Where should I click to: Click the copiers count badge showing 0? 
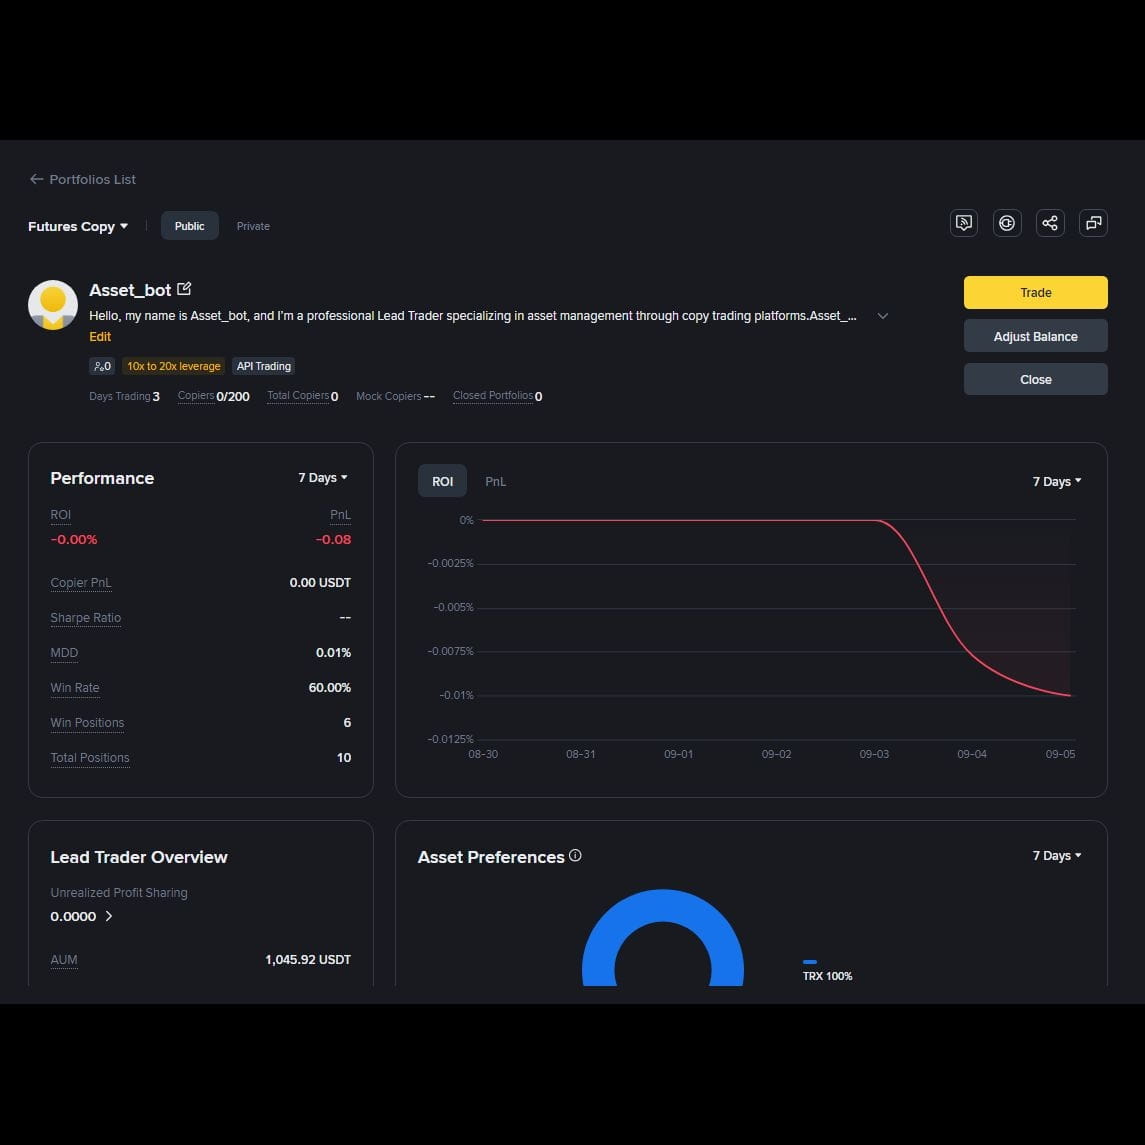coord(102,366)
